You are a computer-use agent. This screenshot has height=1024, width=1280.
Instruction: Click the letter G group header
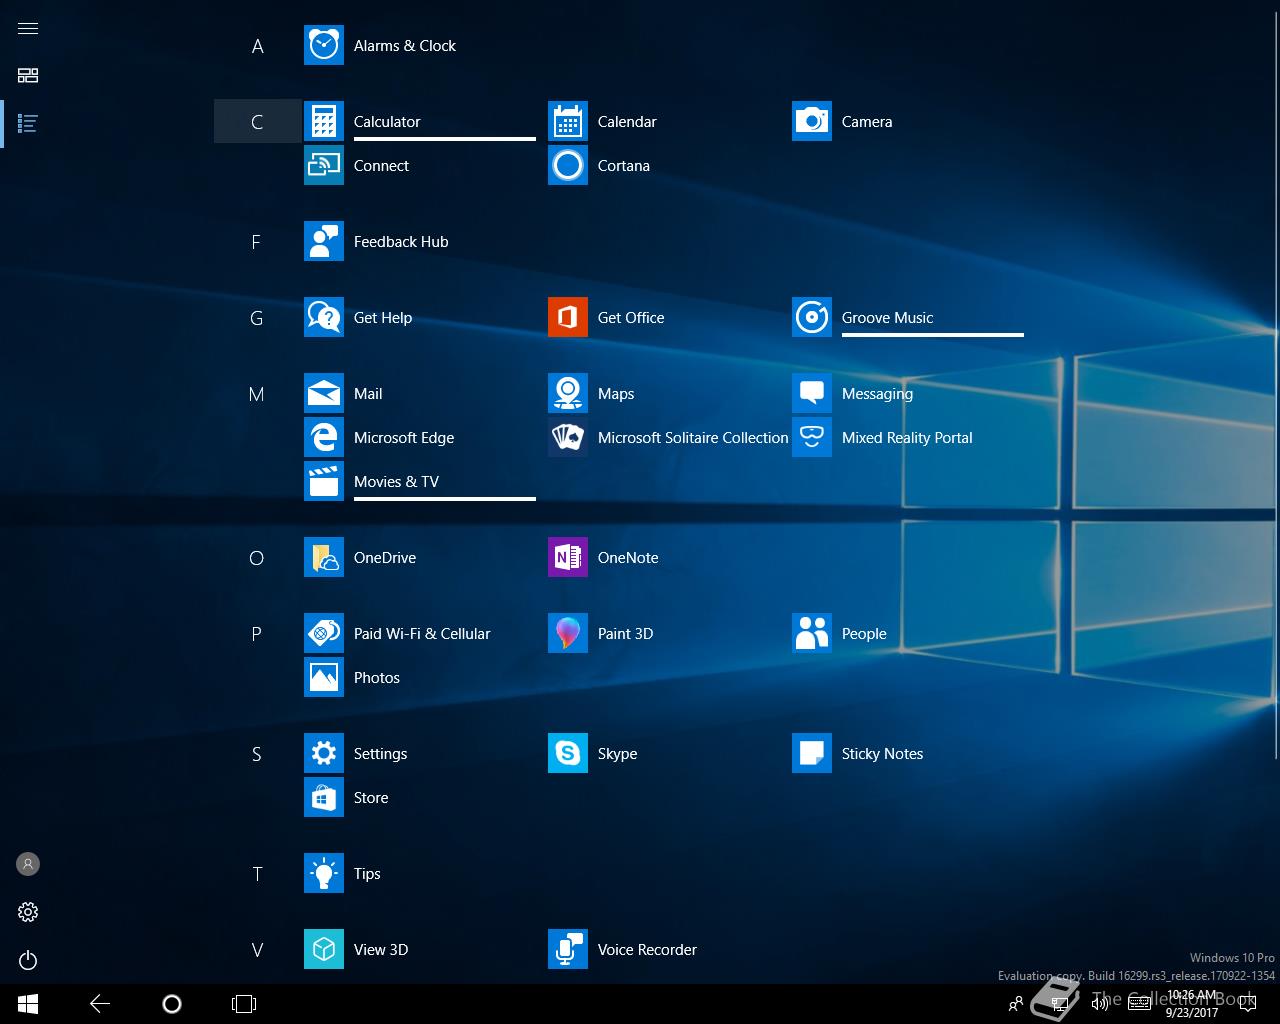point(257,318)
